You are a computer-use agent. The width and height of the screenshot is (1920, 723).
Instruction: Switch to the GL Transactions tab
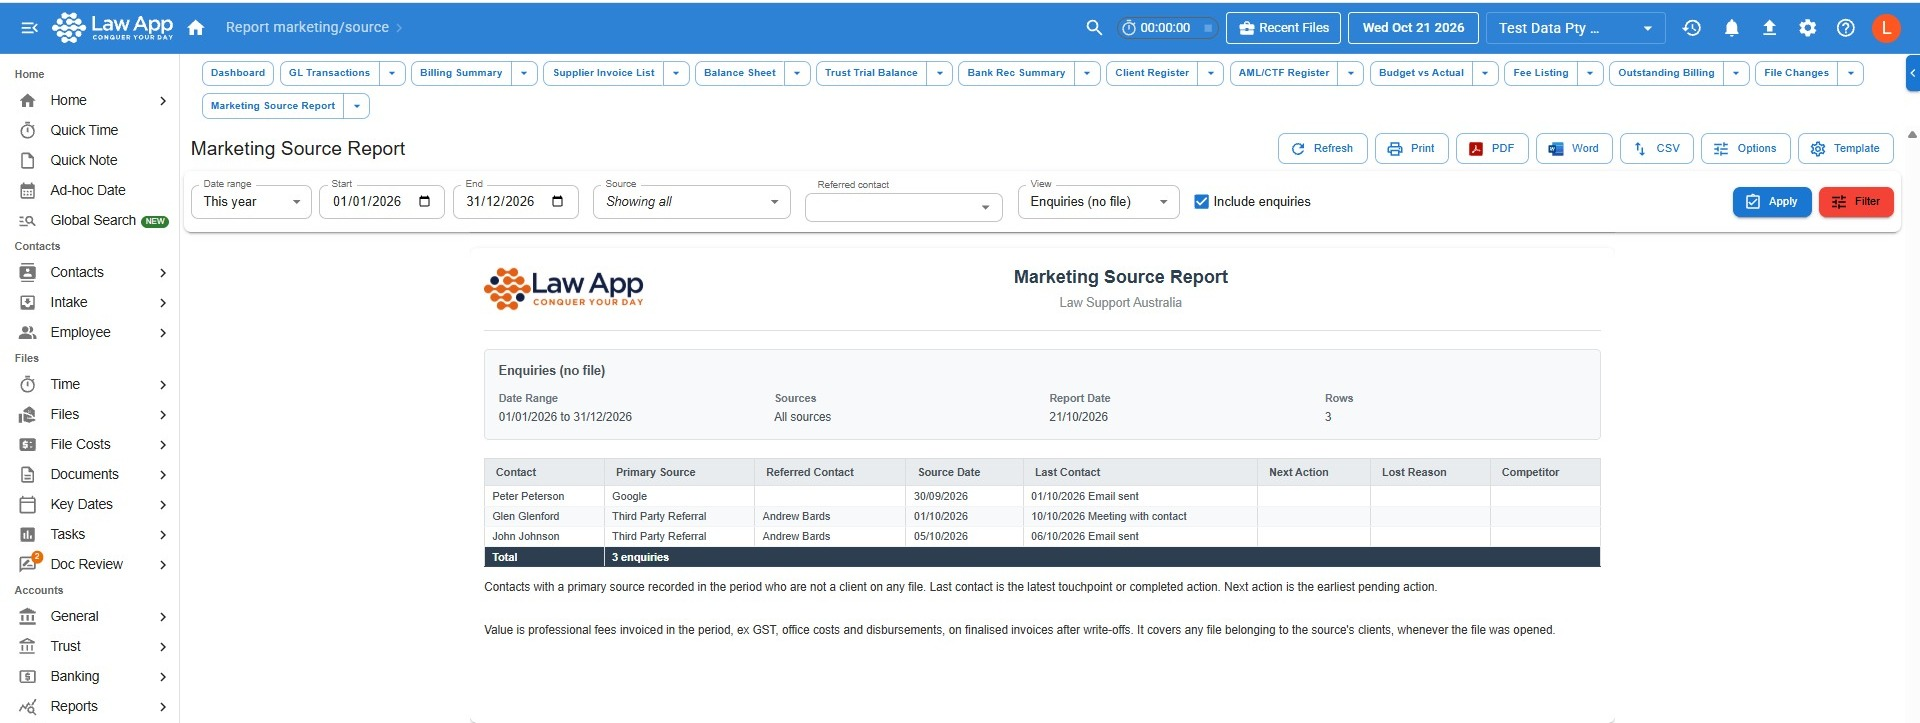tap(329, 73)
